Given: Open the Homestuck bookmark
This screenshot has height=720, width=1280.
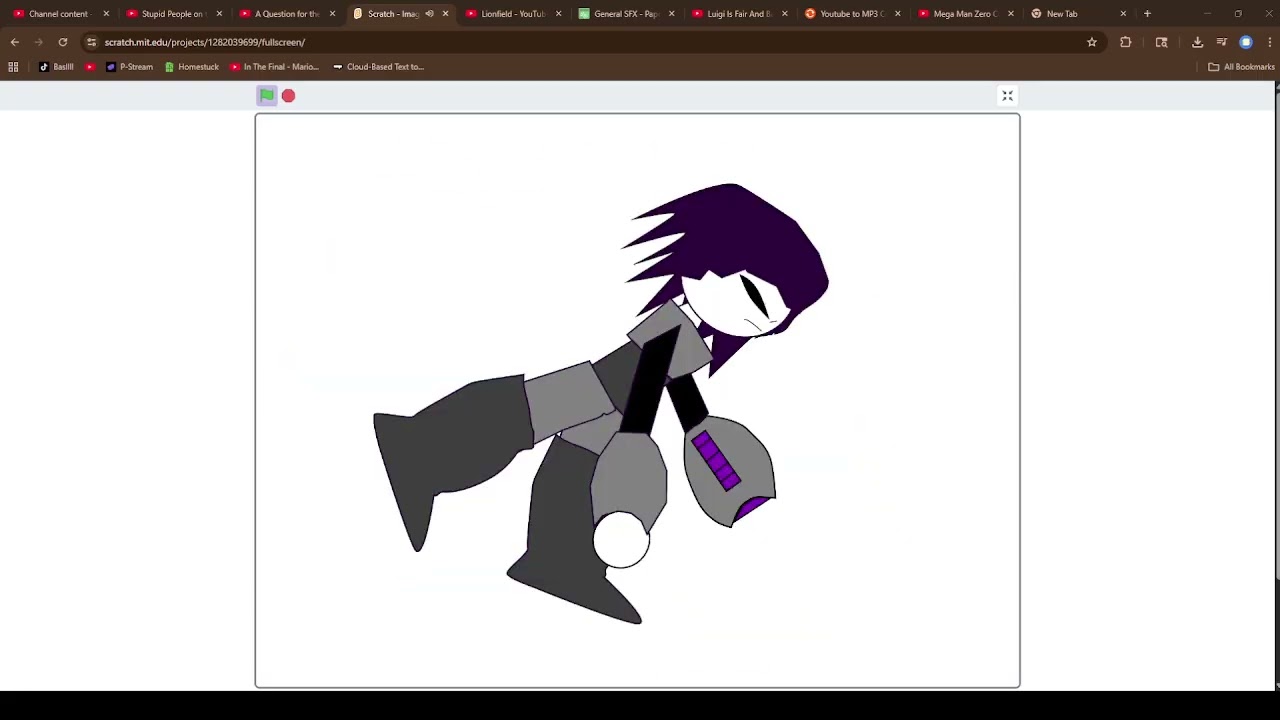Looking at the screenshot, I should [x=191, y=67].
